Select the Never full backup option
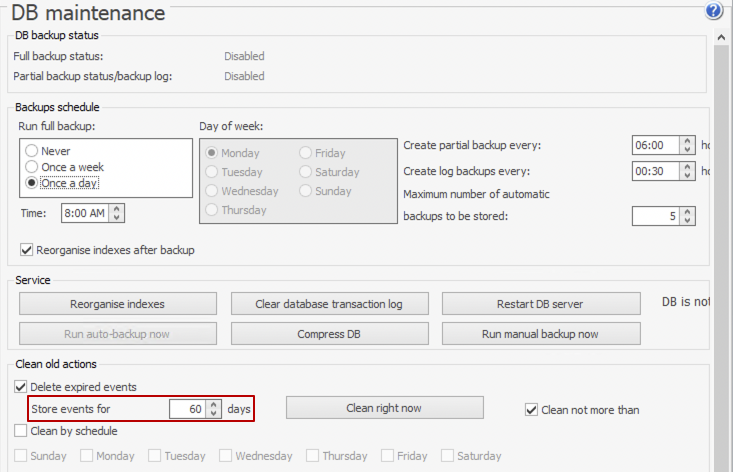Screen dimensions: 733x472 coord(32,150)
